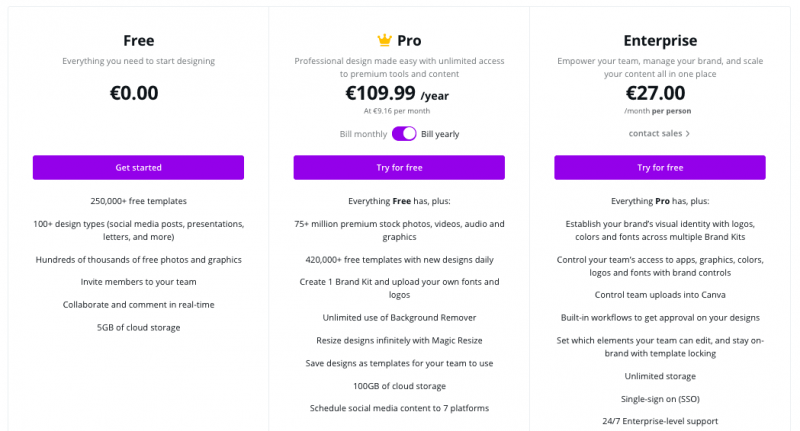Click Get started under Free plan
This screenshot has width=800, height=431.
[x=138, y=167]
